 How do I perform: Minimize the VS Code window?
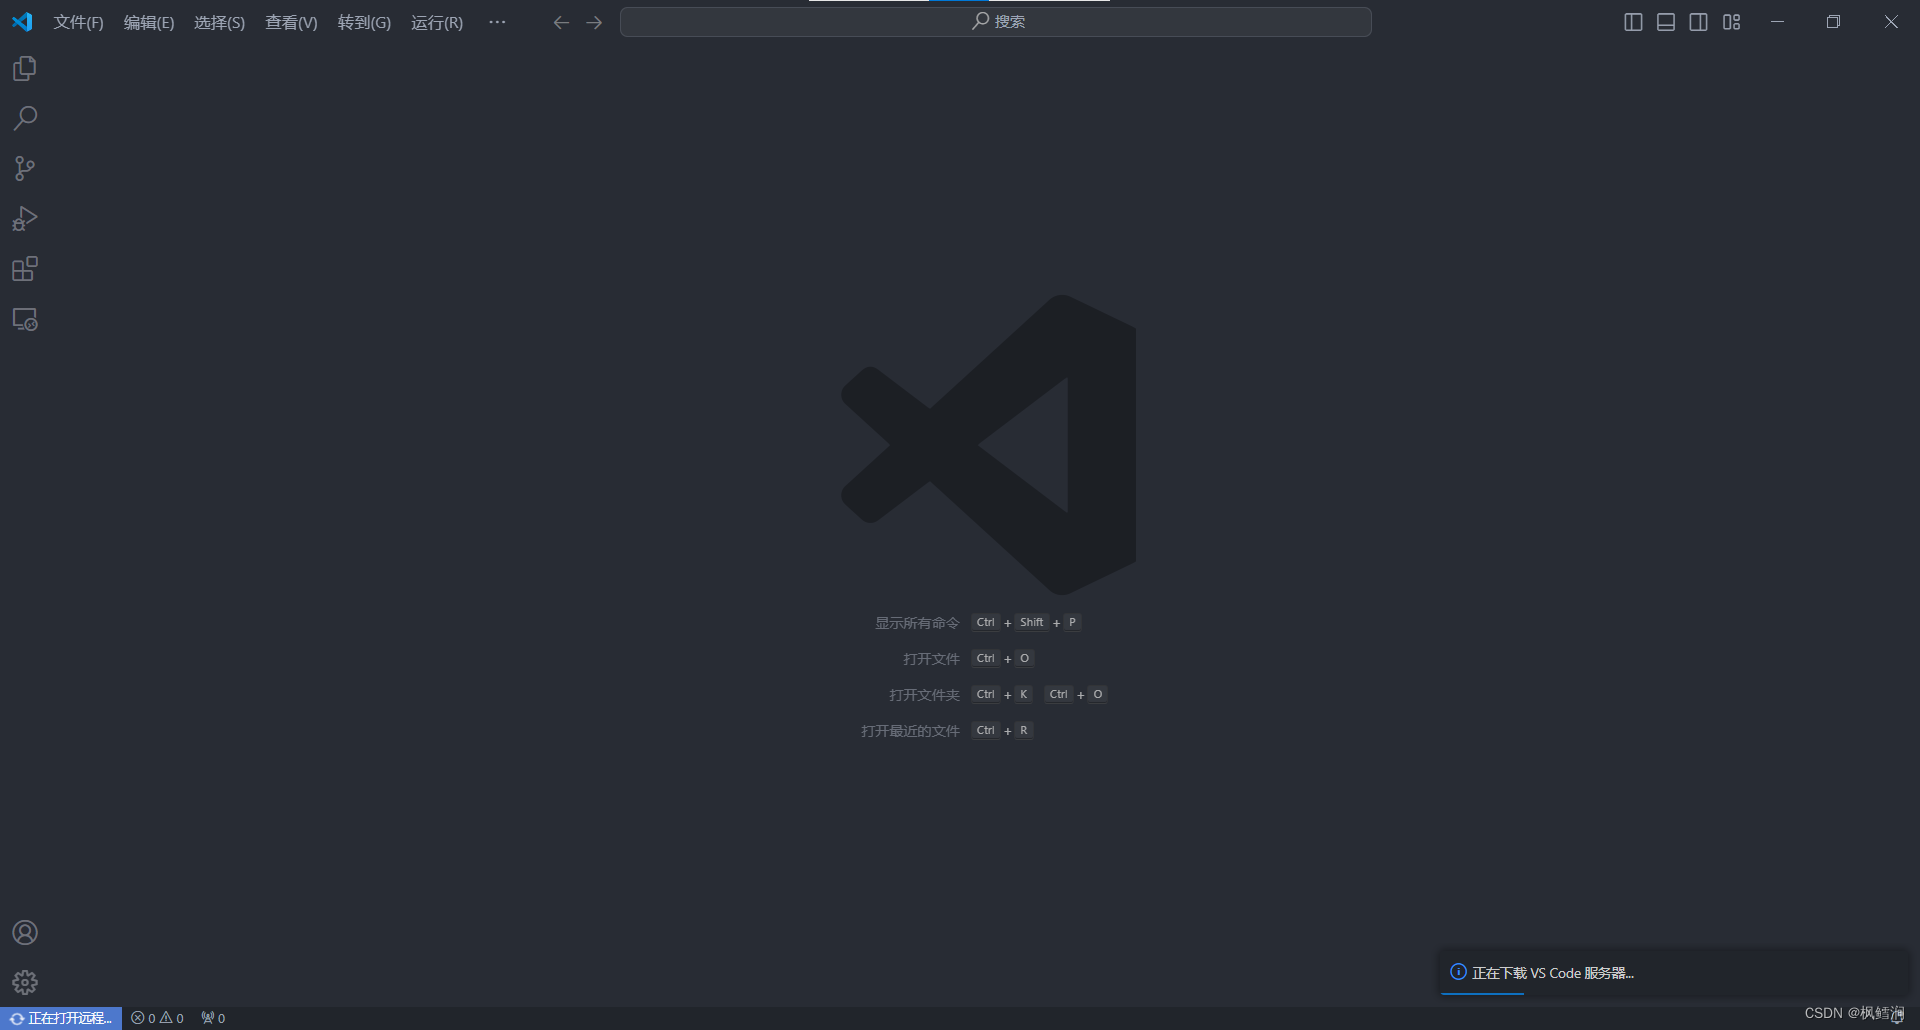(1777, 22)
